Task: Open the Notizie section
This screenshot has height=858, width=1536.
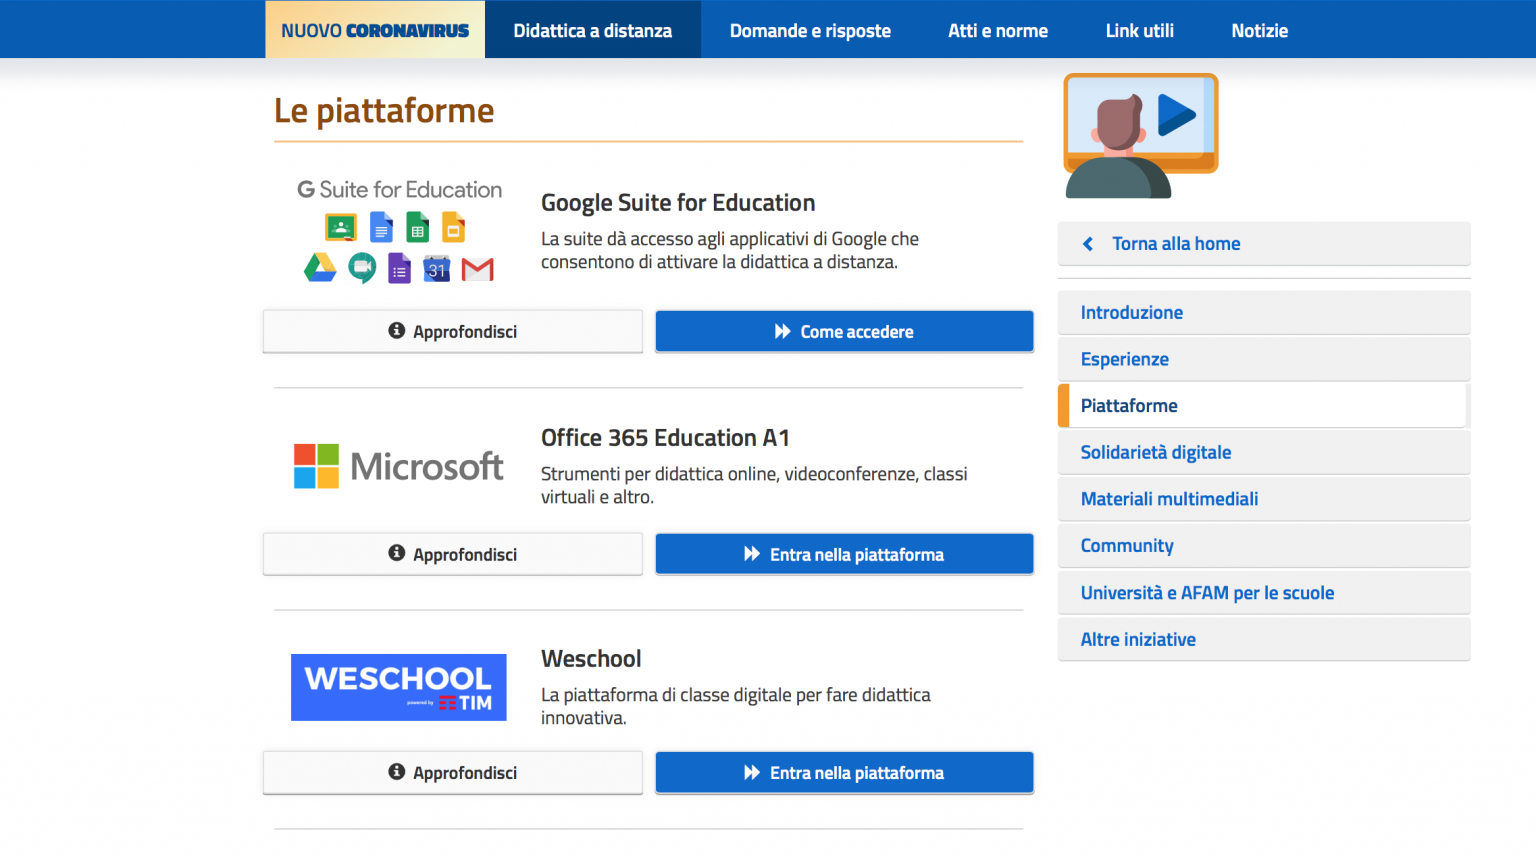Action: pos(1260,30)
